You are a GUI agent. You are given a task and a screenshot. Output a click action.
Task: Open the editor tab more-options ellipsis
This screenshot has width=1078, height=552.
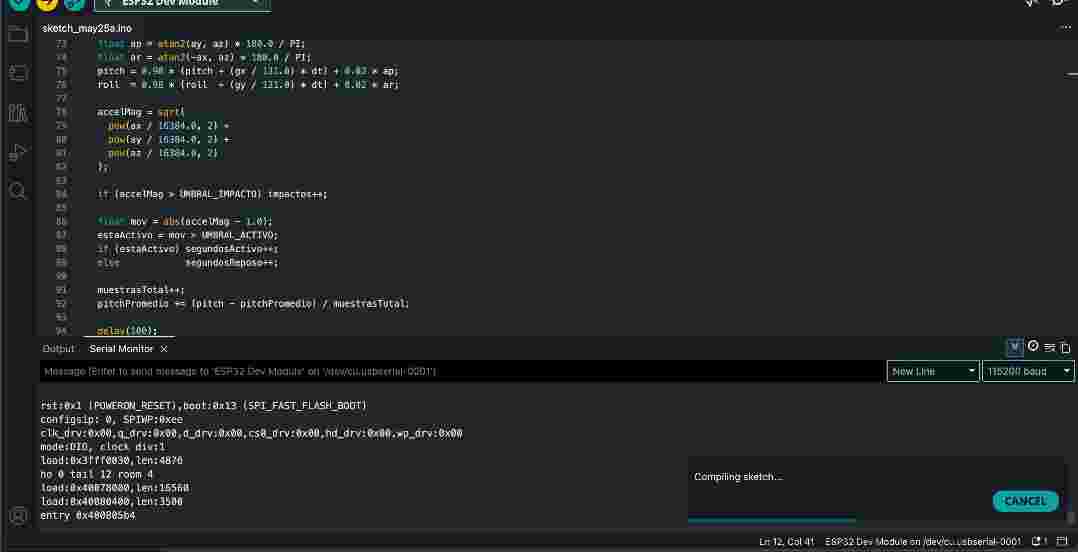point(1065,28)
